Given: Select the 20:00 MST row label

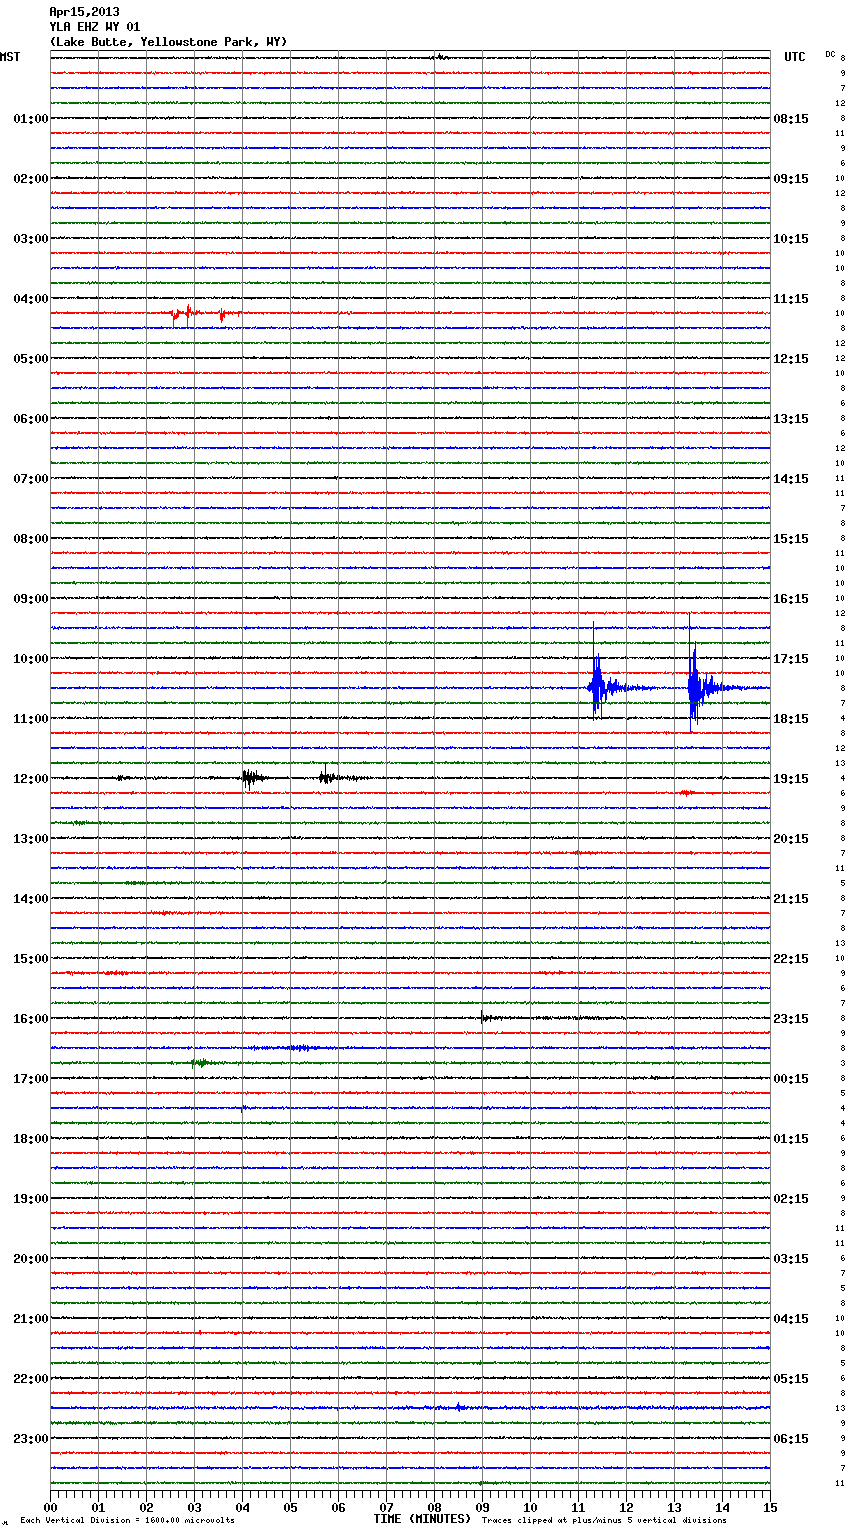Looking at the screenshot, I should click(x=30, y=1259).
